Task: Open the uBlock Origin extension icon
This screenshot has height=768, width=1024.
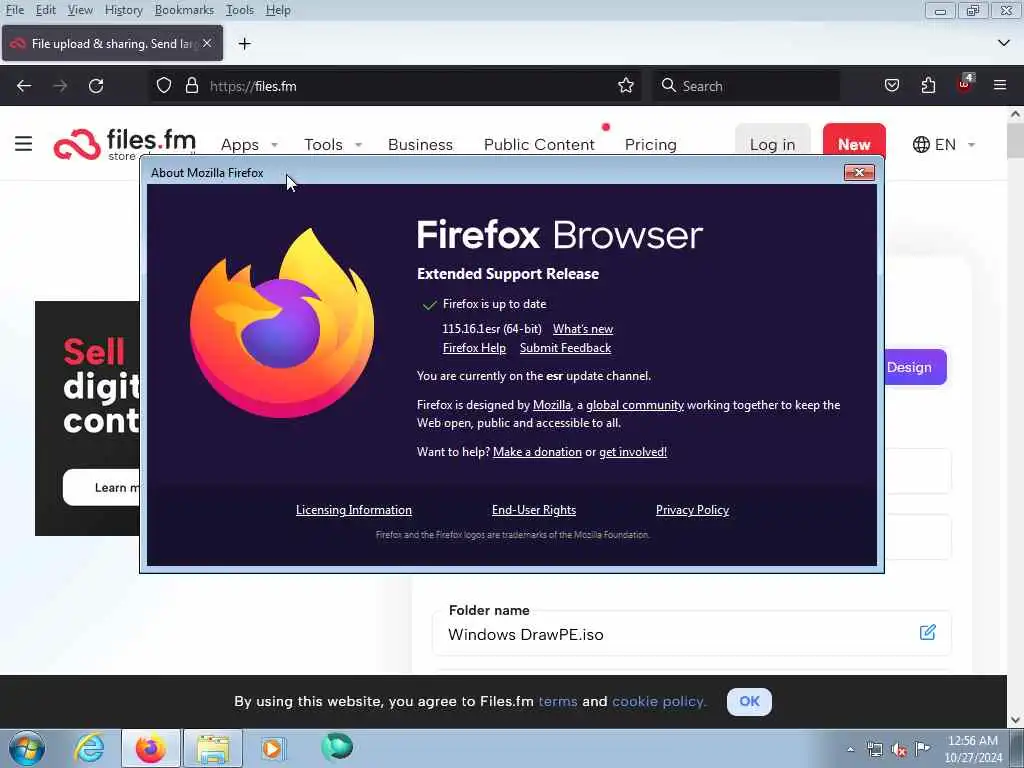Action: pos(965,84)
